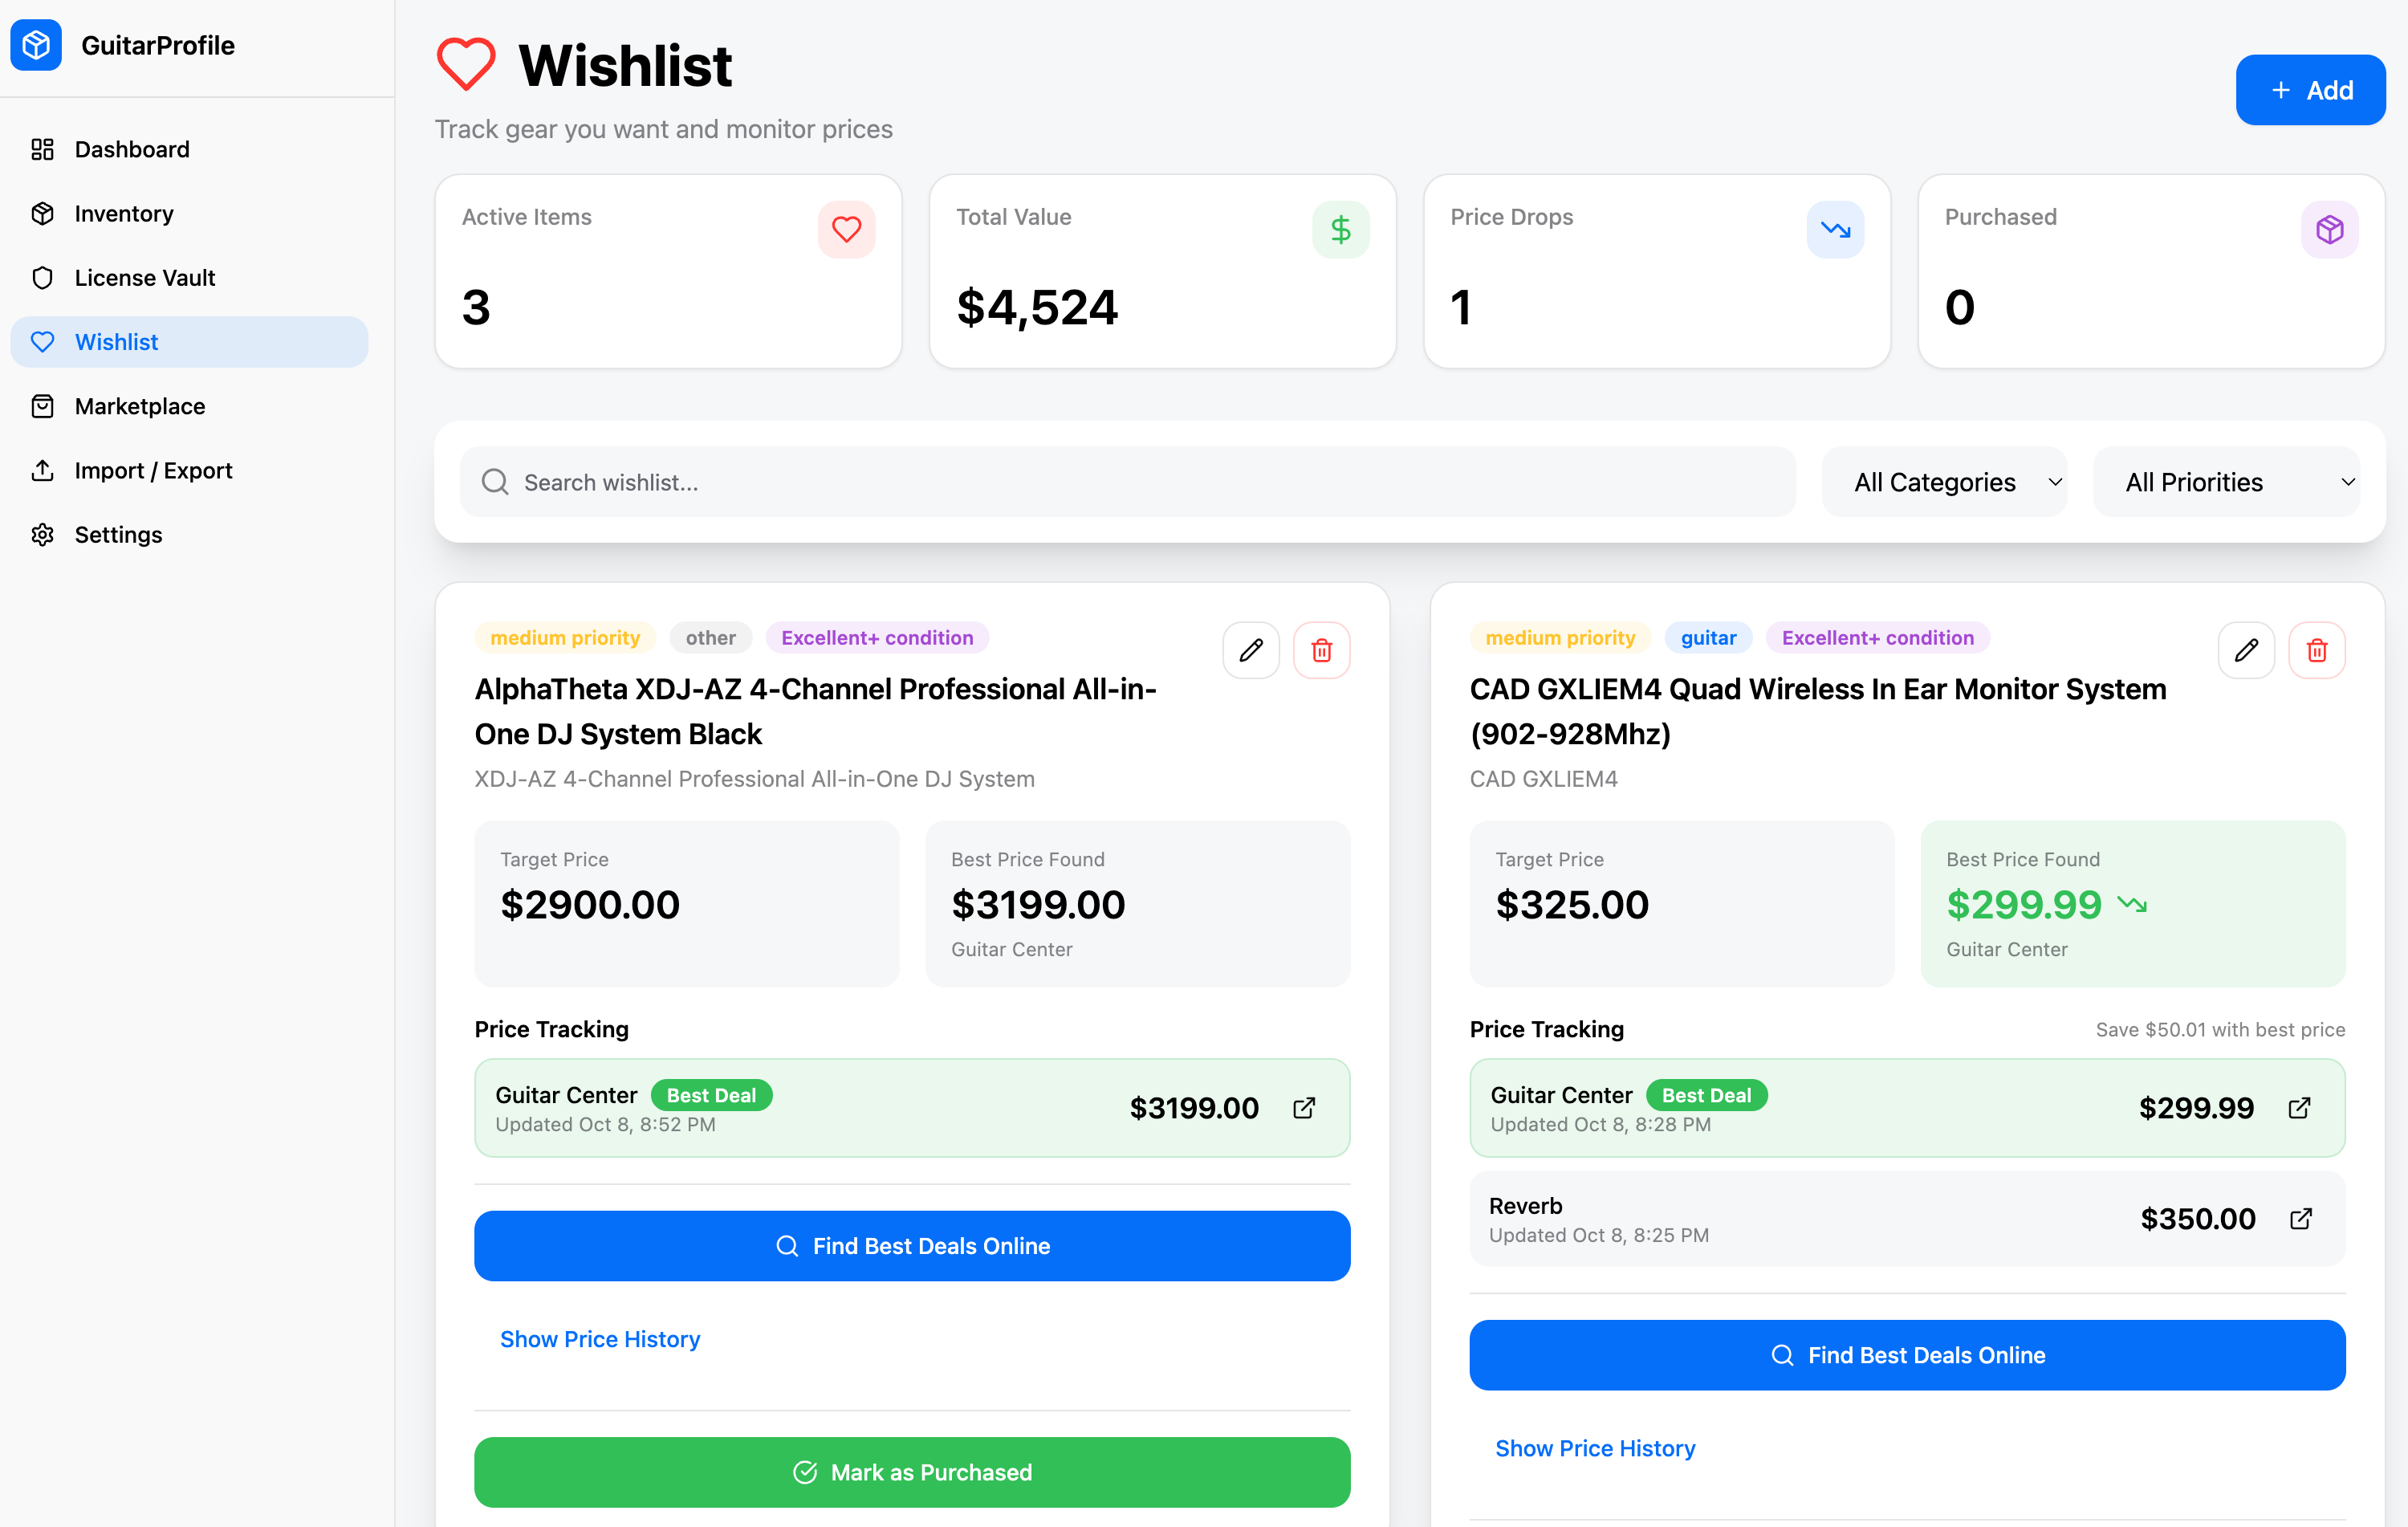Open the All Priorities dropdown
Viewport: 2408px width, 1527px height.
[x=2227, y=482]
